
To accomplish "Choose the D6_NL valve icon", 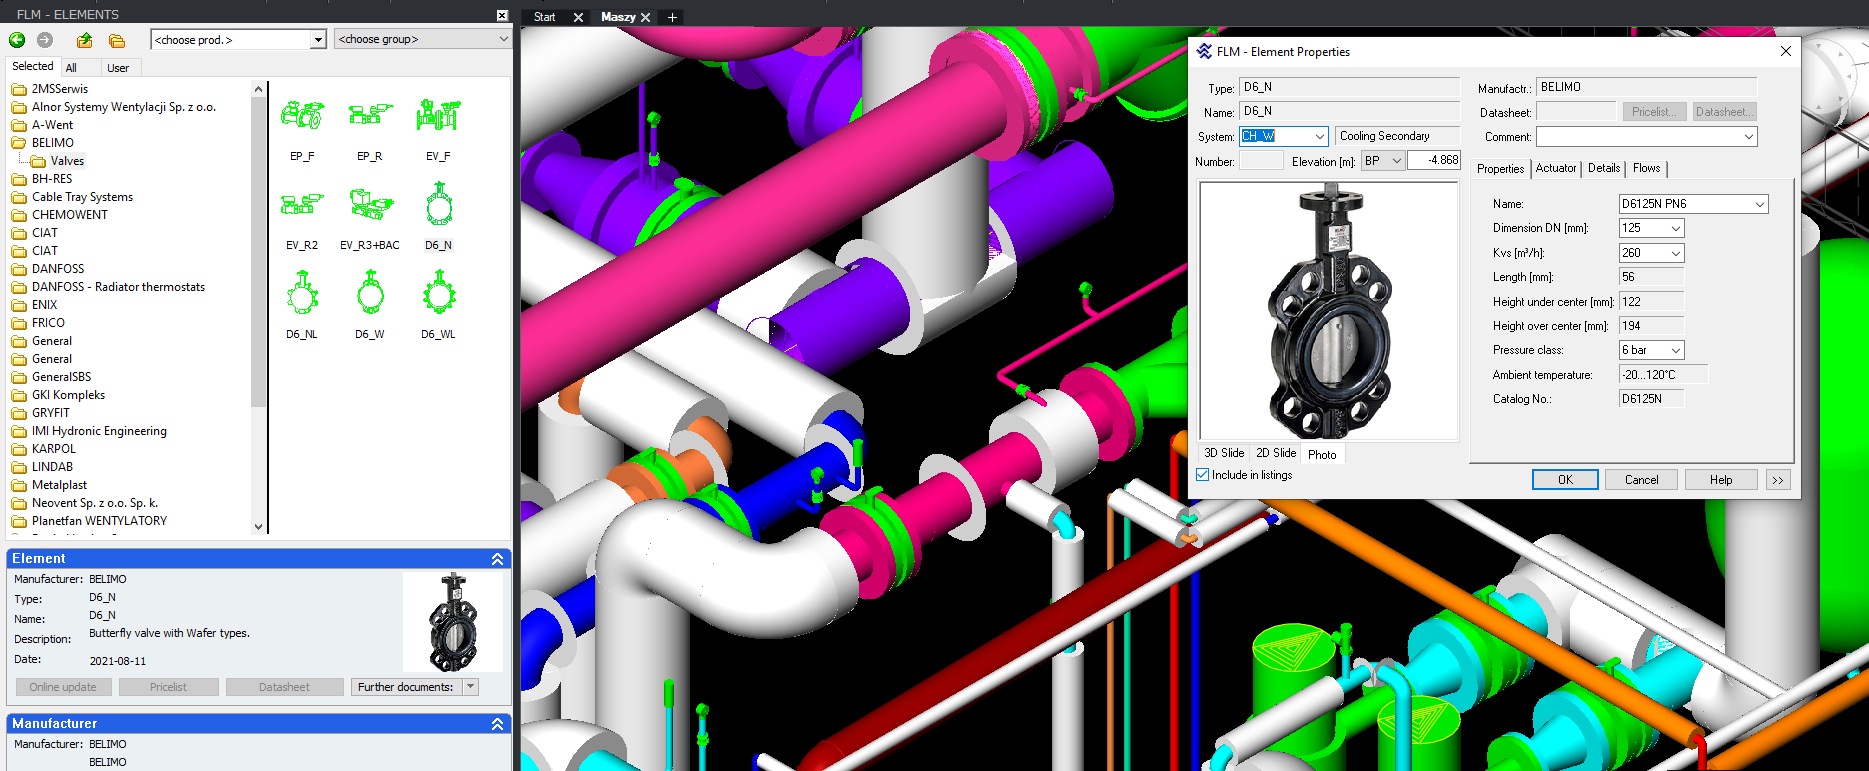I will (302, 295).
